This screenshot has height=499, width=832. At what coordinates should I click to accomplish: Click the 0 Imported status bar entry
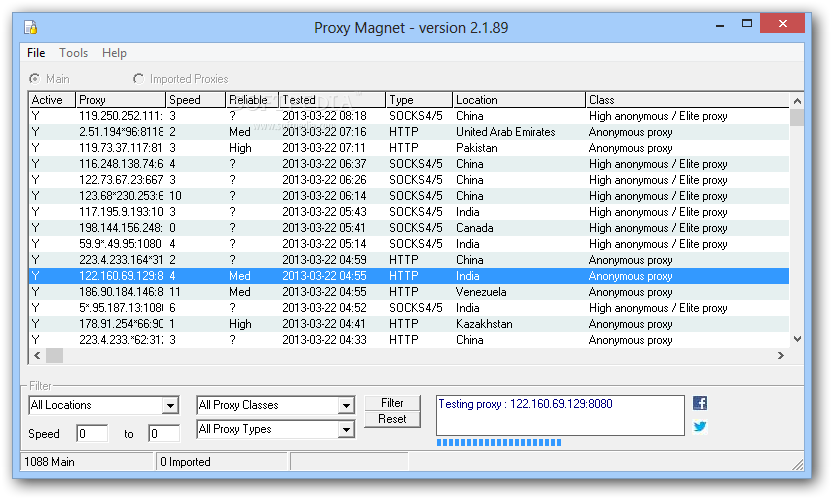[221, 462]
